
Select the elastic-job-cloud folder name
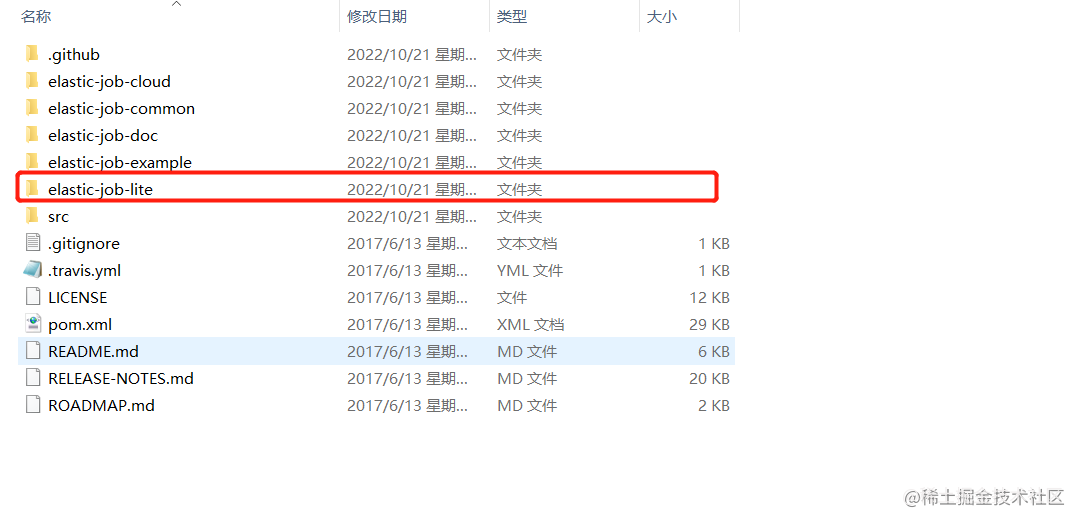point(109,81)
